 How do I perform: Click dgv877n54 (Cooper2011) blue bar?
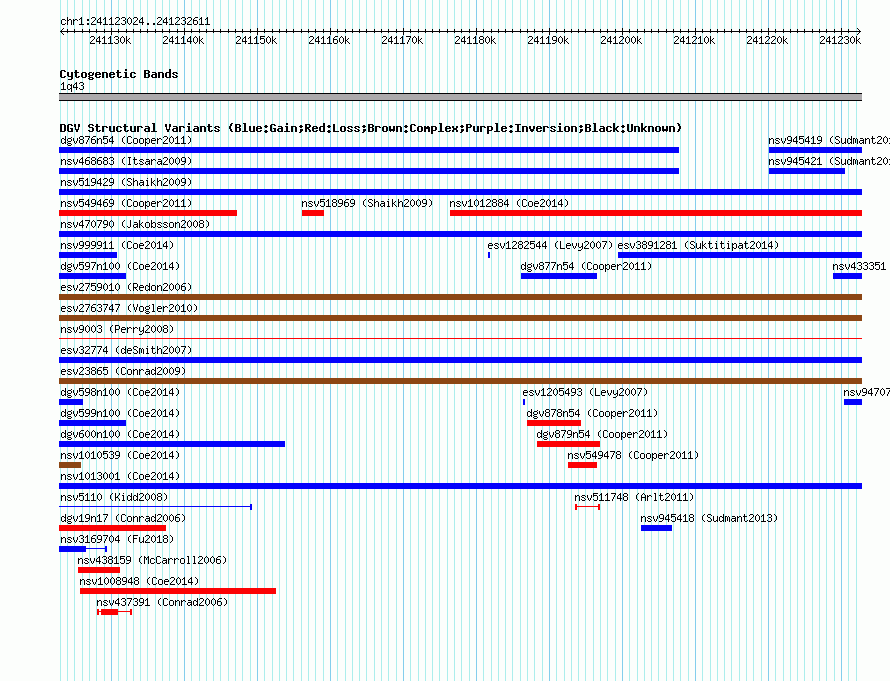pyautogui.click(x=559, y=276)
